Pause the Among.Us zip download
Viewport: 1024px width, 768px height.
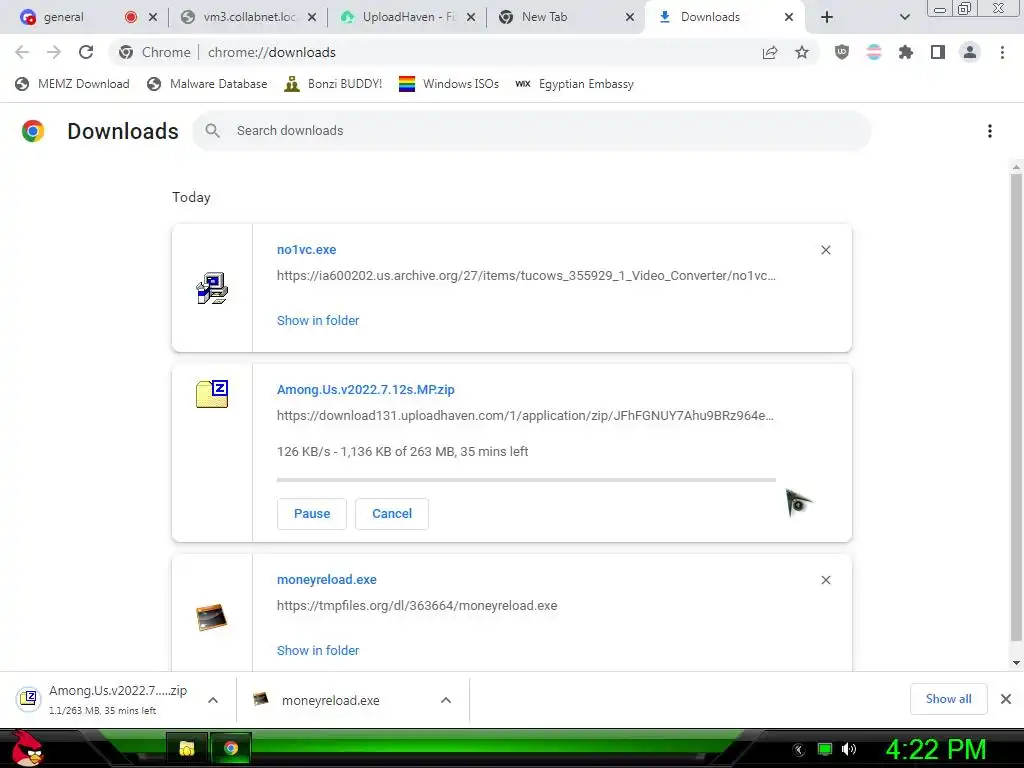(x=312, y=513)
